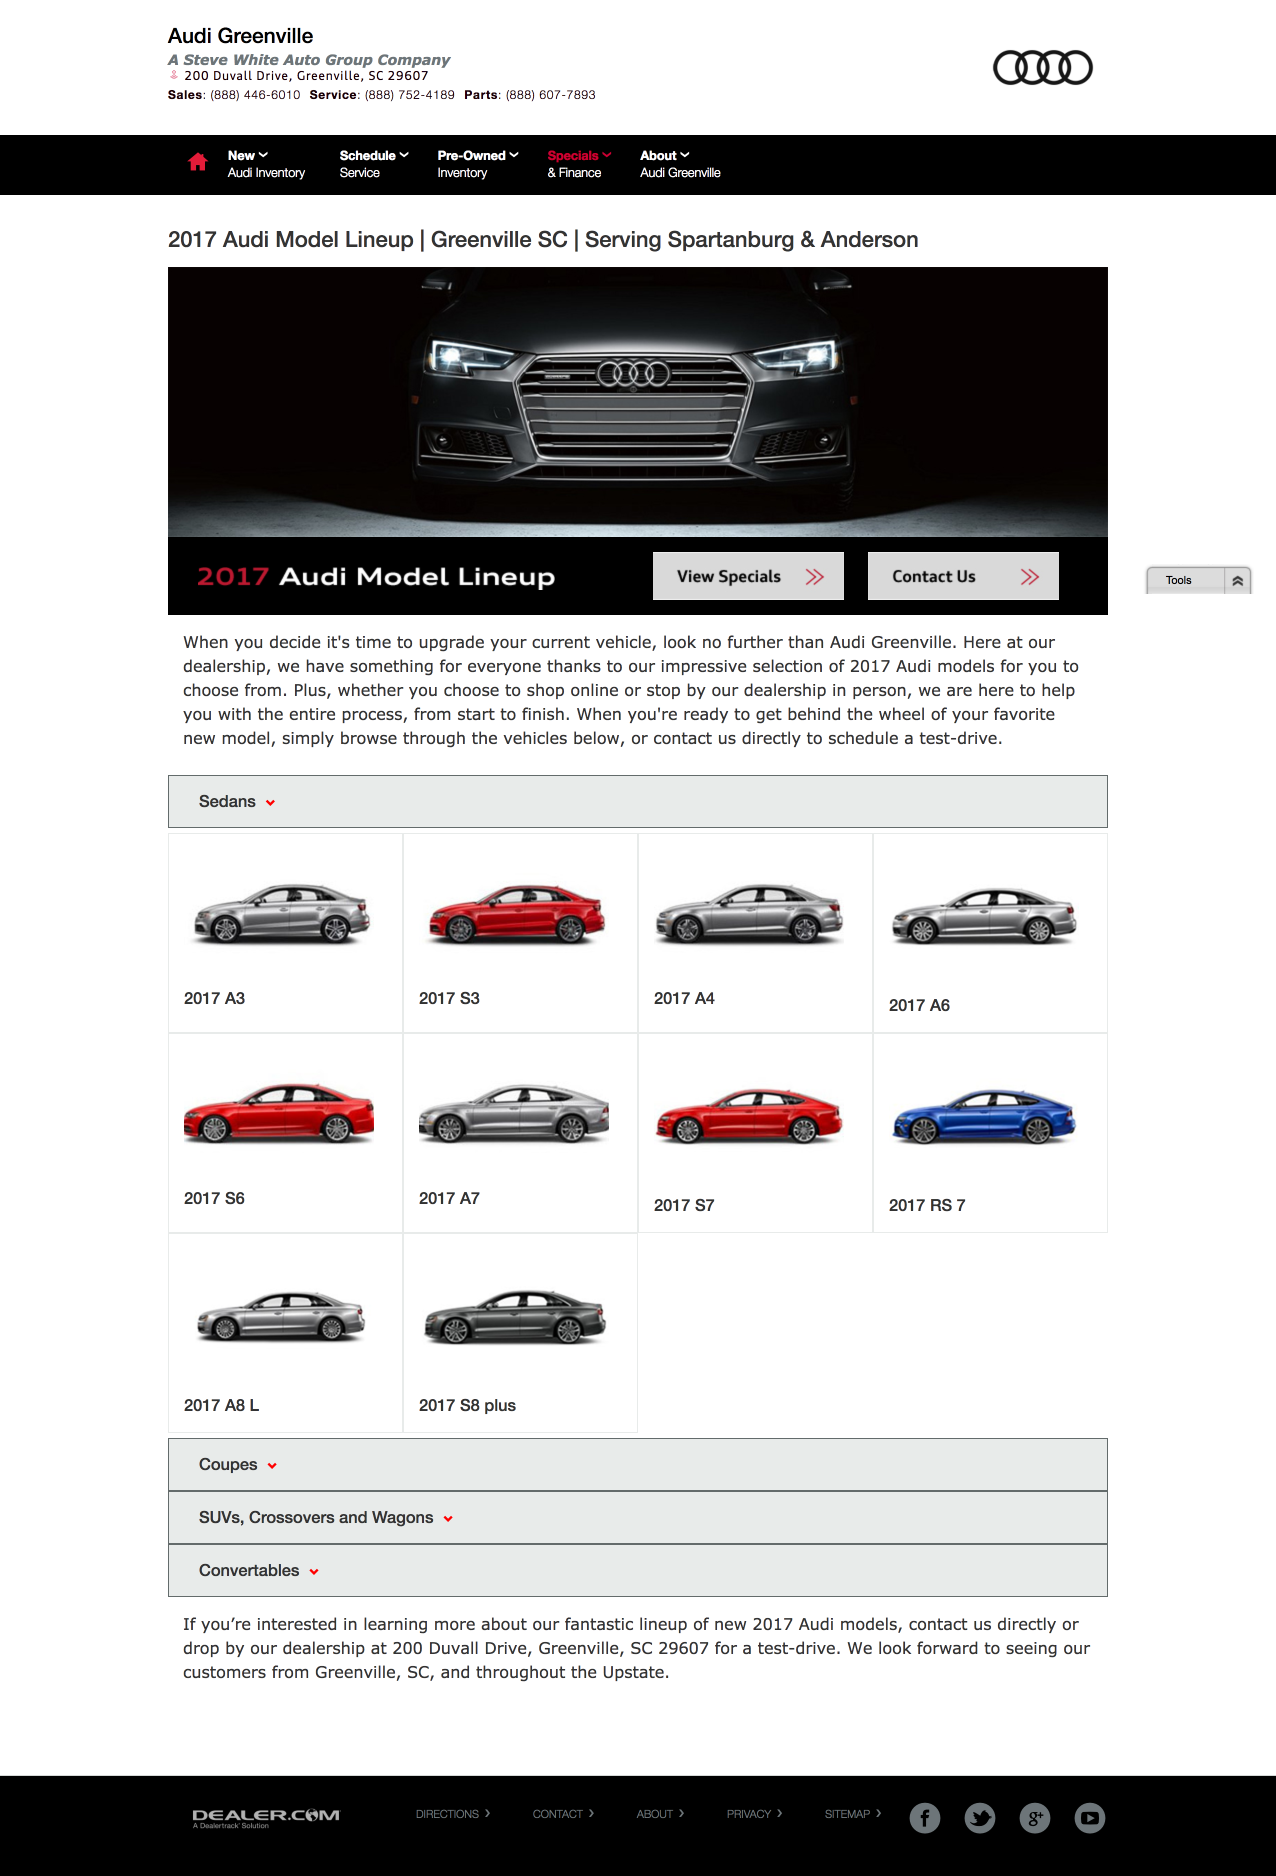
Task: Click the "2017 S6" model label
Action: [x=215, y=1198]
